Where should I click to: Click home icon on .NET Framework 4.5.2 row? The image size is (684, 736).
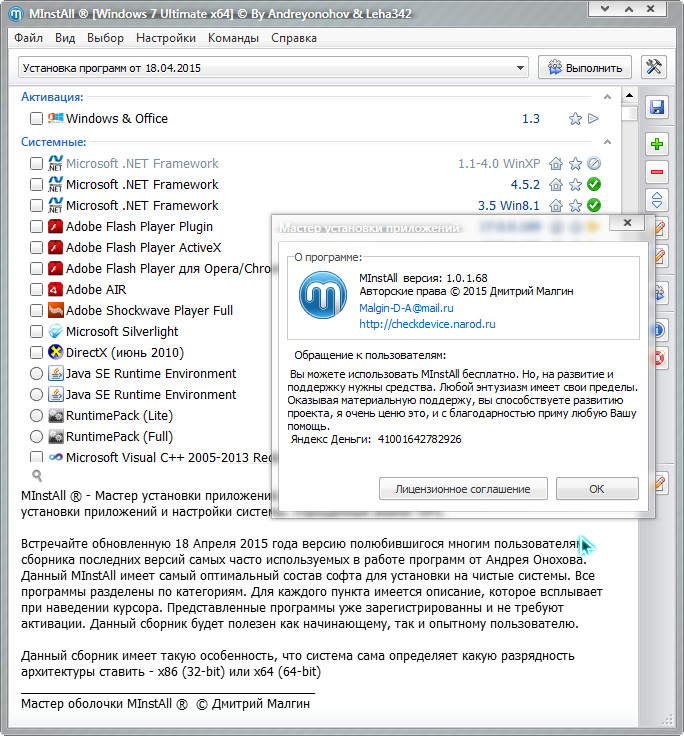click(556, 184)
